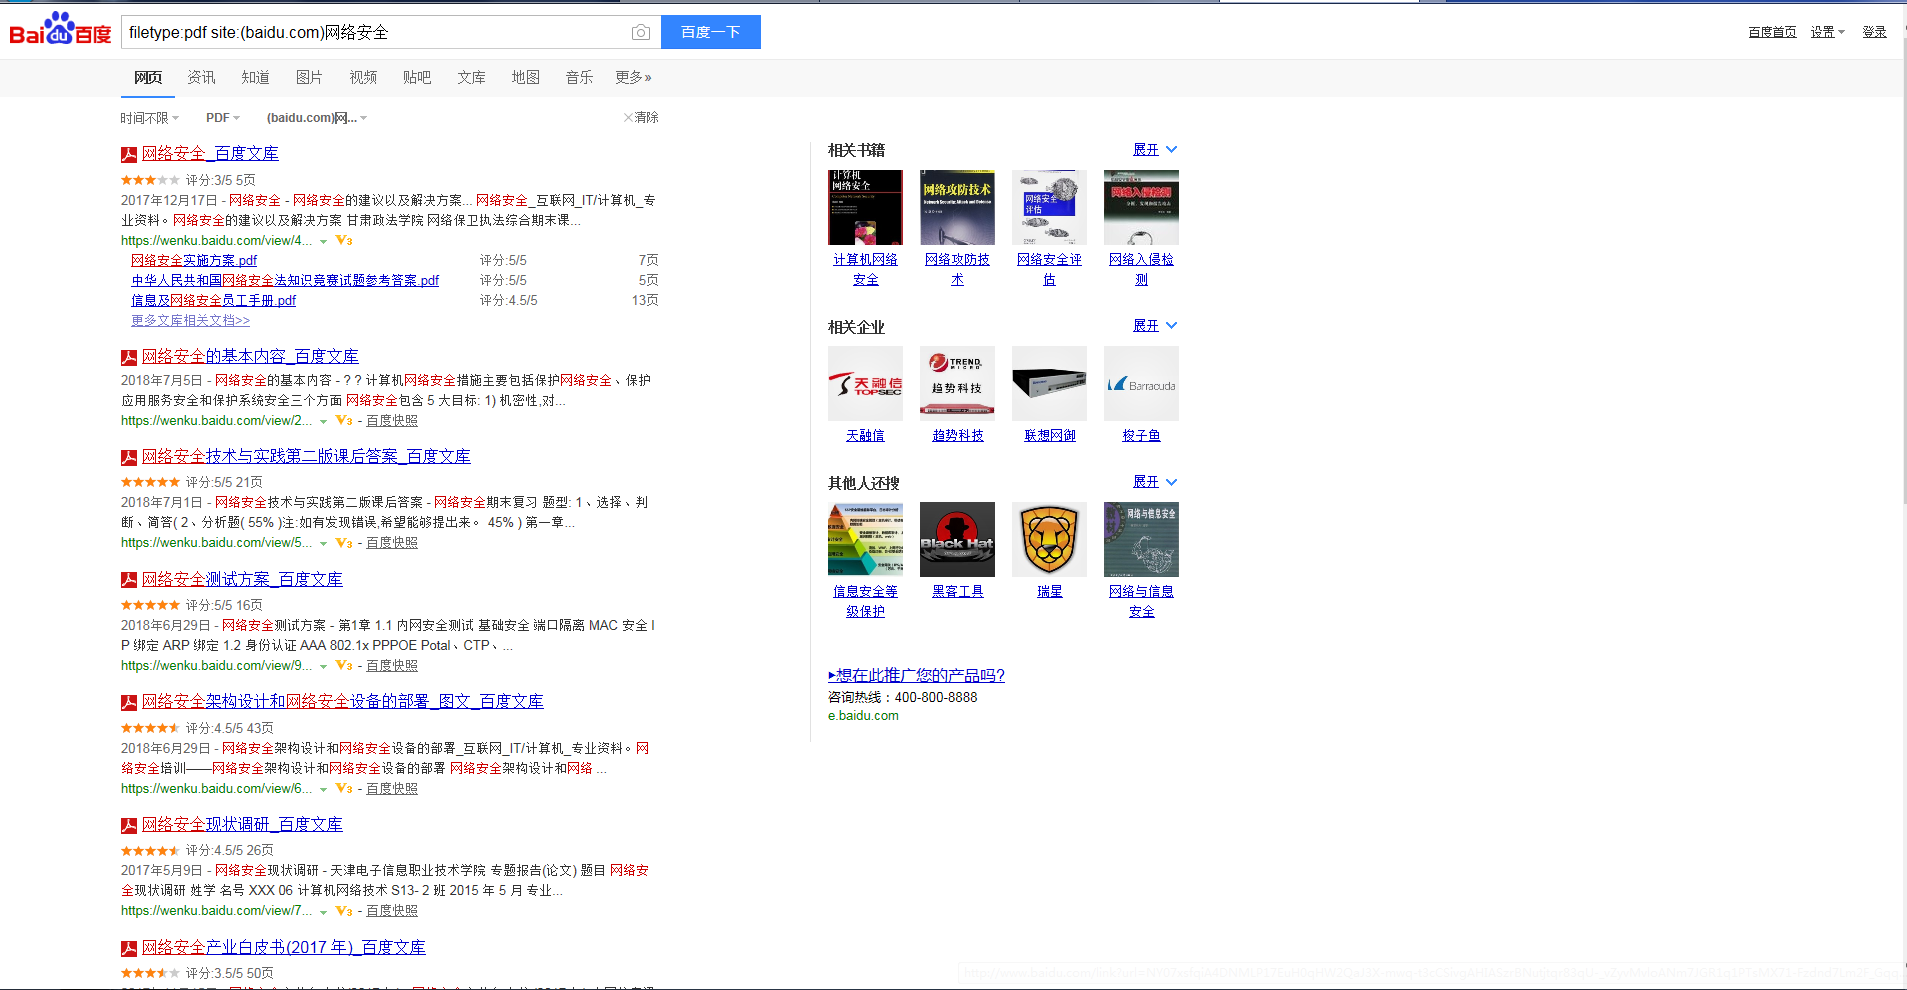Open URL dropdown arrow under 网络安全现状调研 result
Image resolution: width=1907 pixels, height=990 pixels.
point(323,911)
